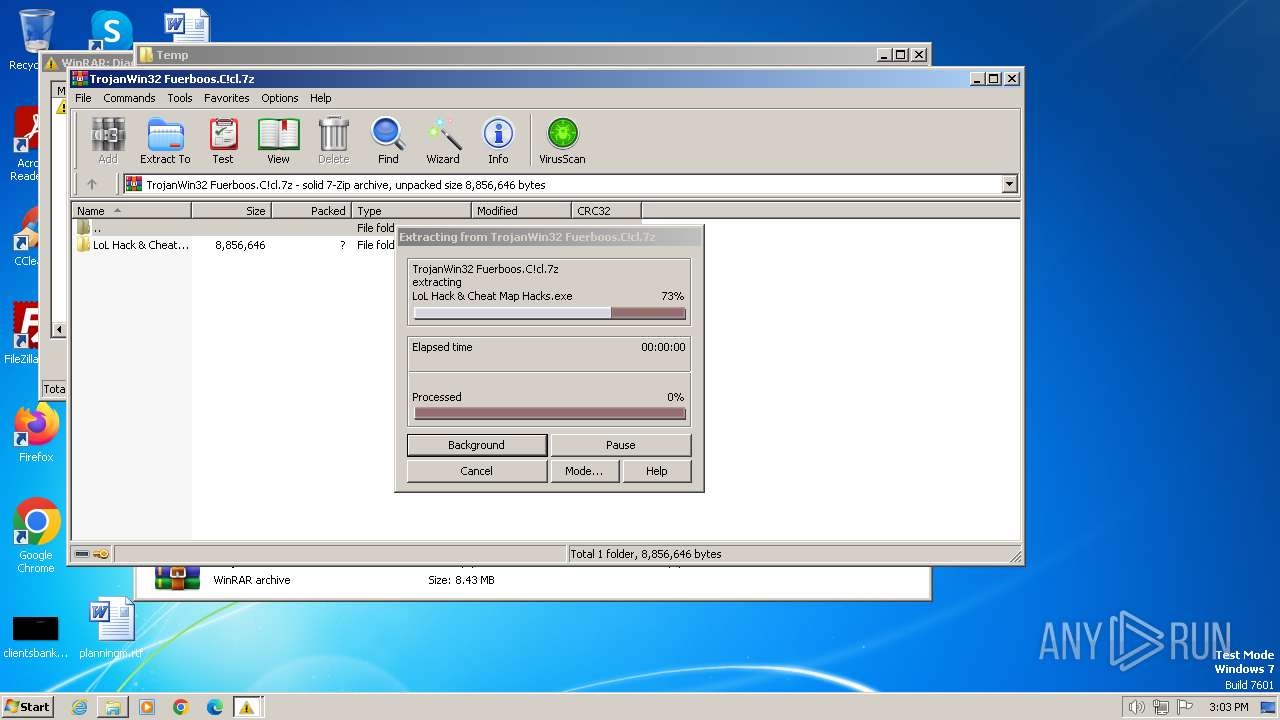Click the Processed total progress bar

click(x=549, y=413)
